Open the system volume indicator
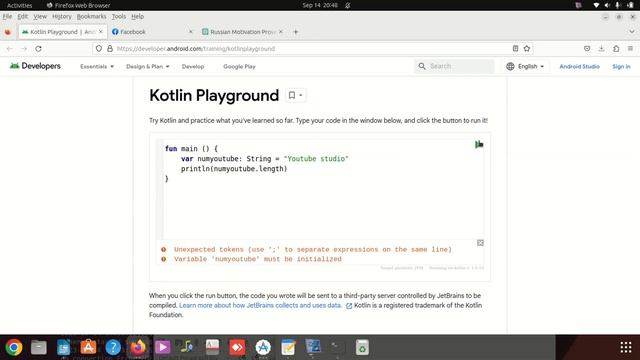The width and height of the screenshot is (640, 360). [x=607, y=5]
